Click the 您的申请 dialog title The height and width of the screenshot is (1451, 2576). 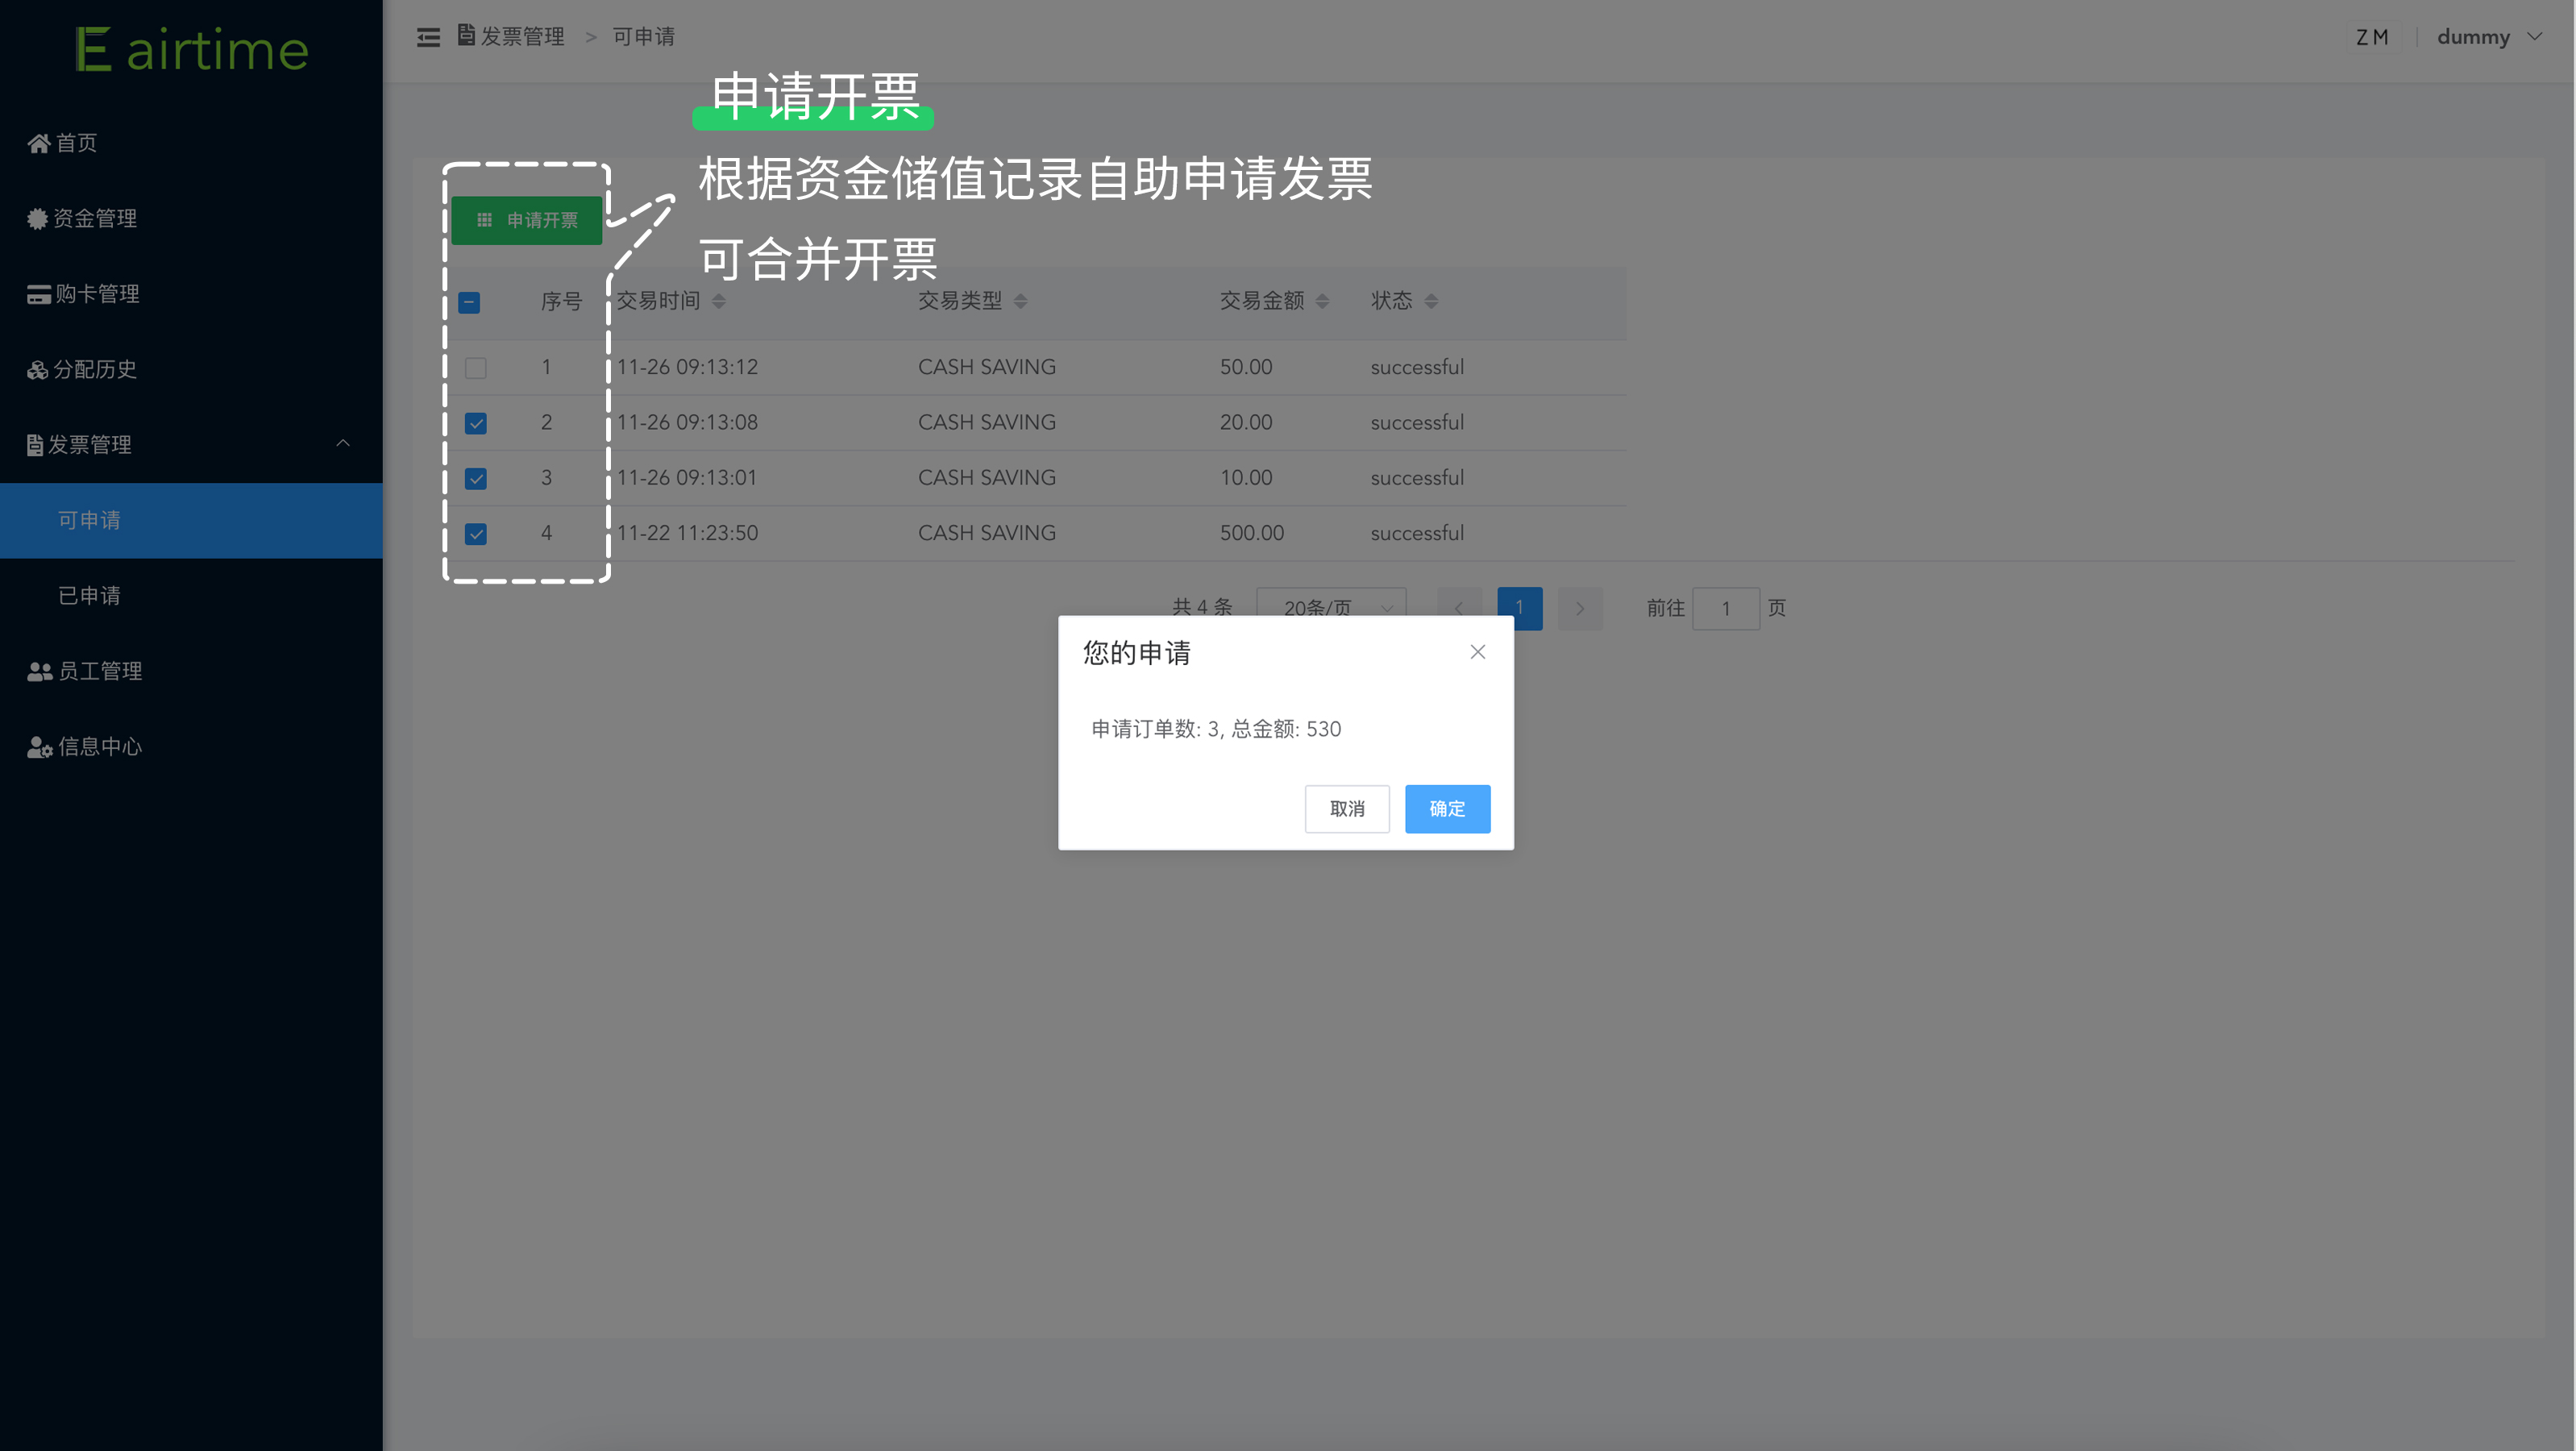[x=1137, y=653]
